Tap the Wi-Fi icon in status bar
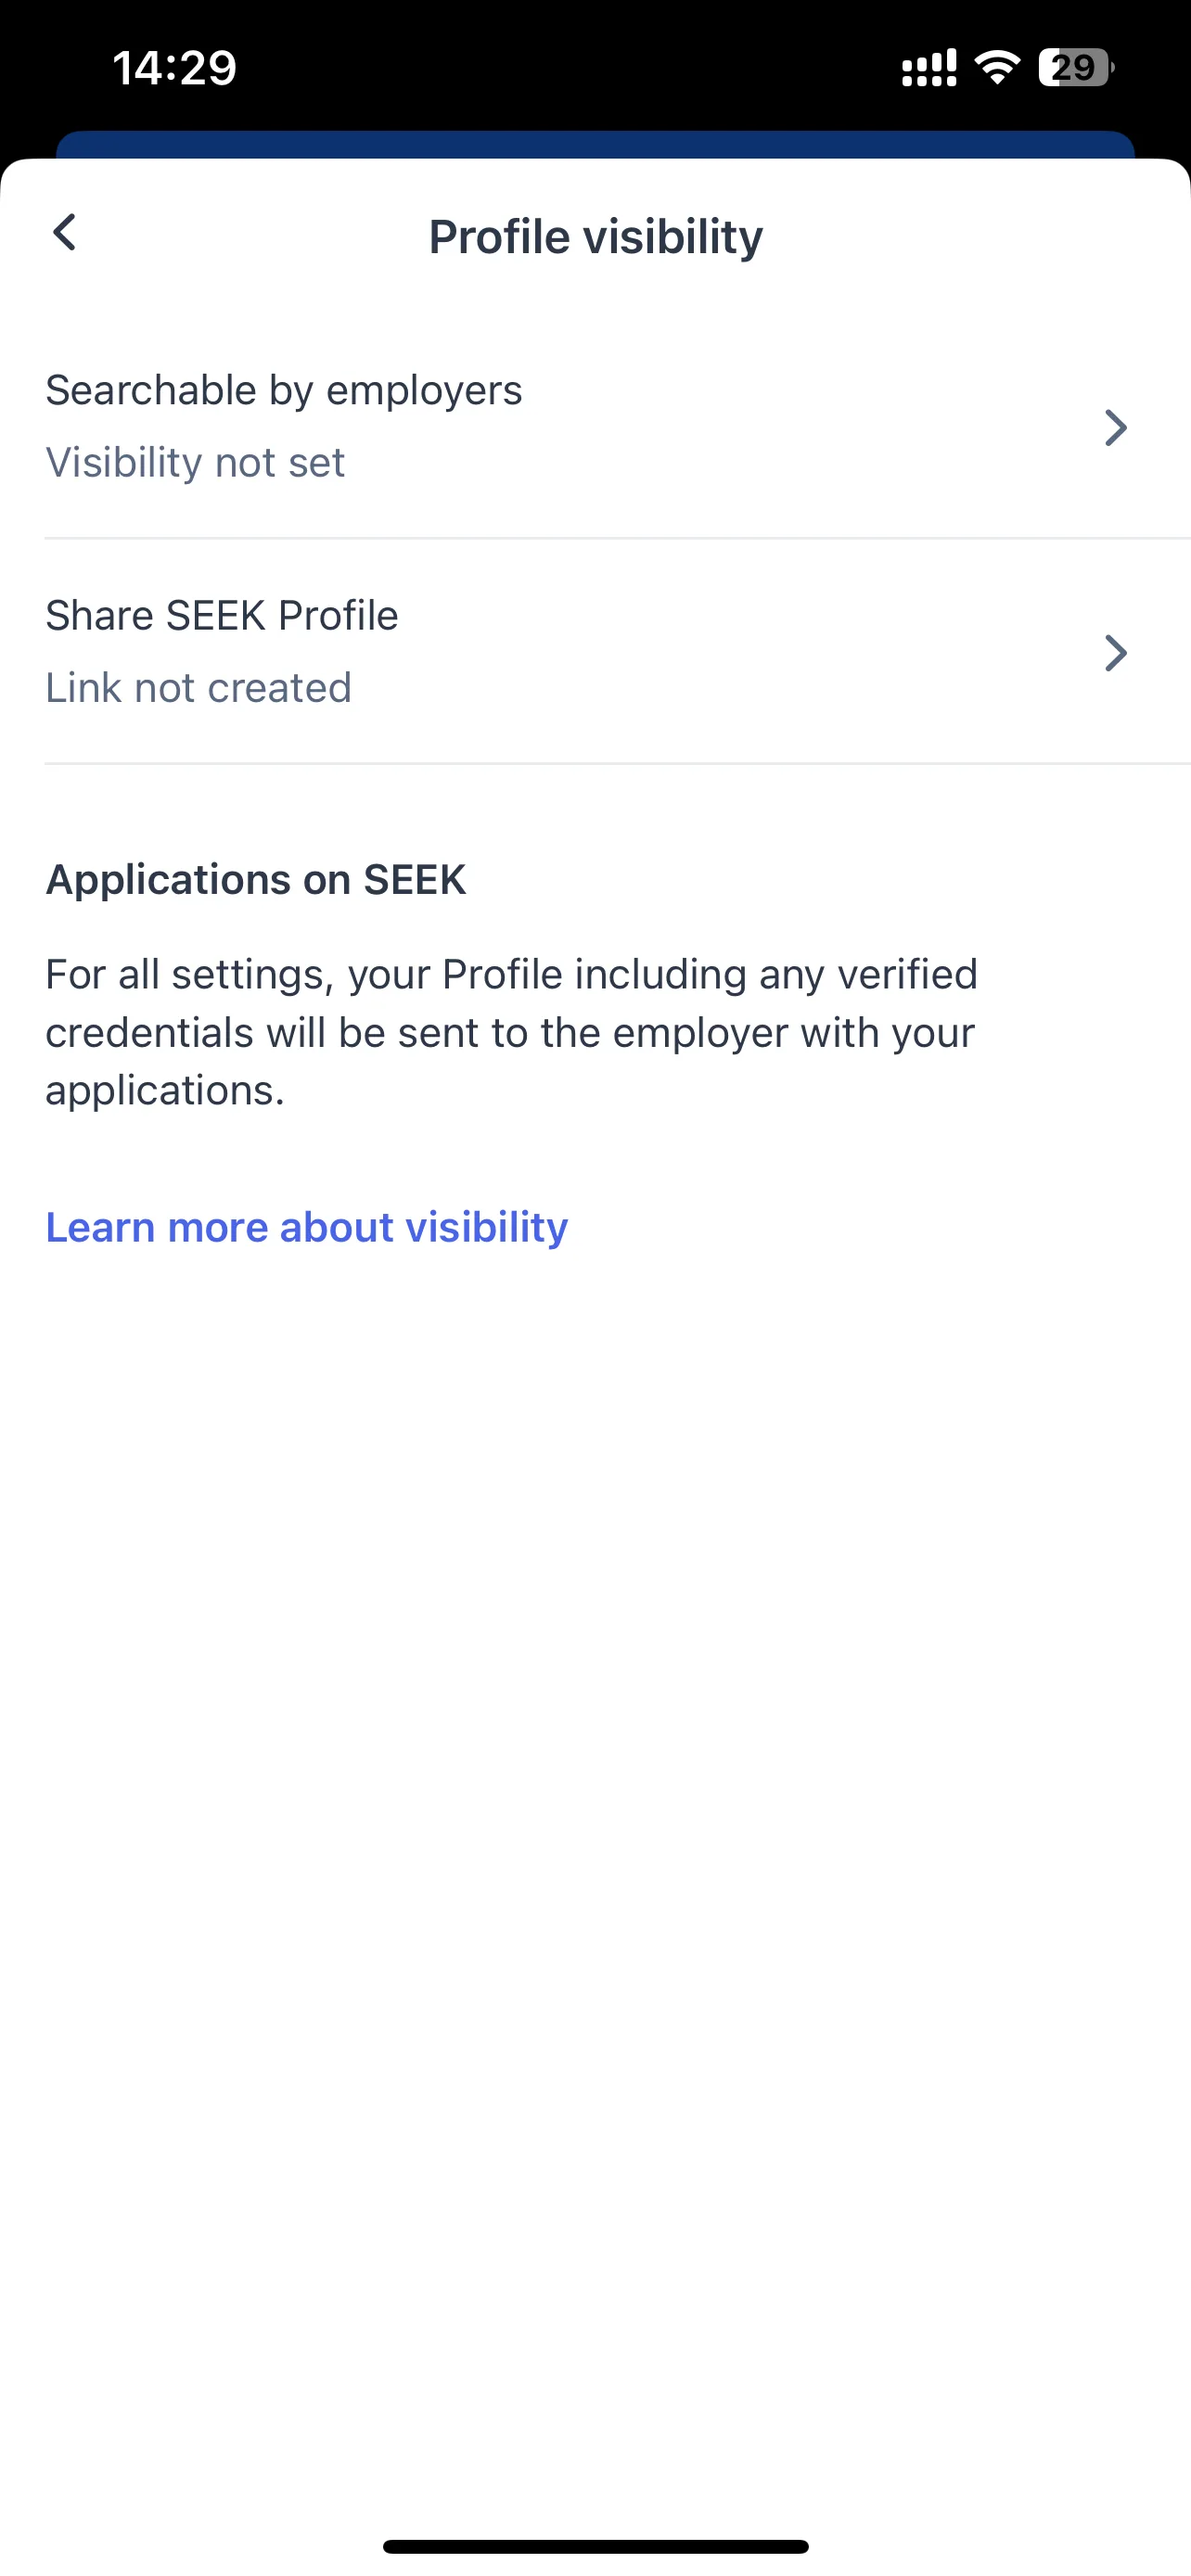The width and height of the screenshot is (1191, 2576). click(997, 67)
